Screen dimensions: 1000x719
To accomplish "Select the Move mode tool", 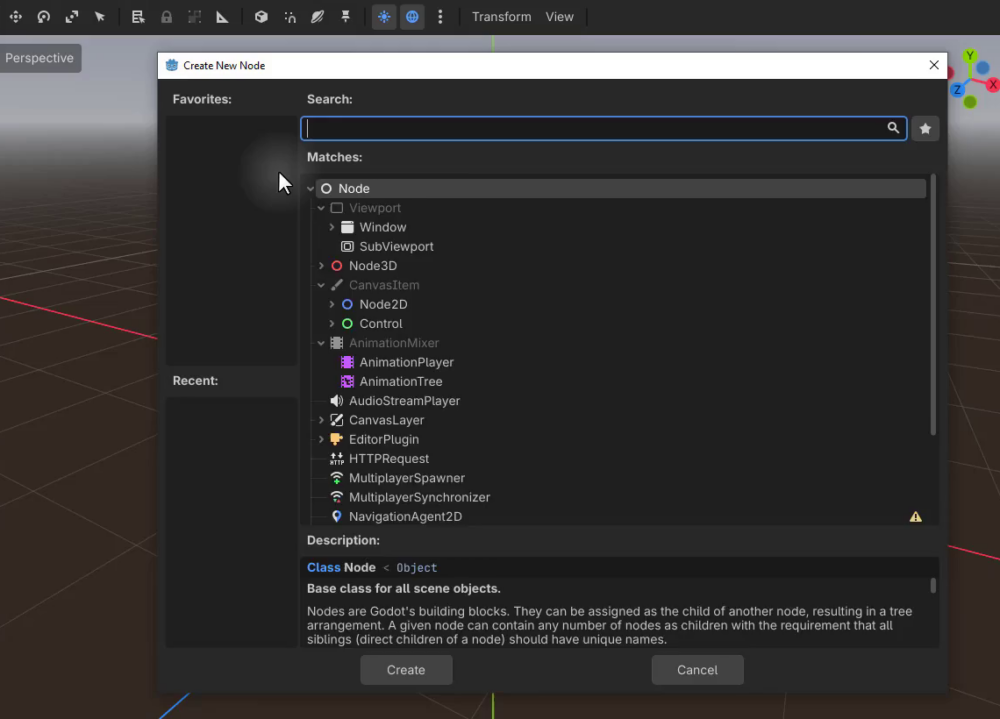I will pos(16,17).
